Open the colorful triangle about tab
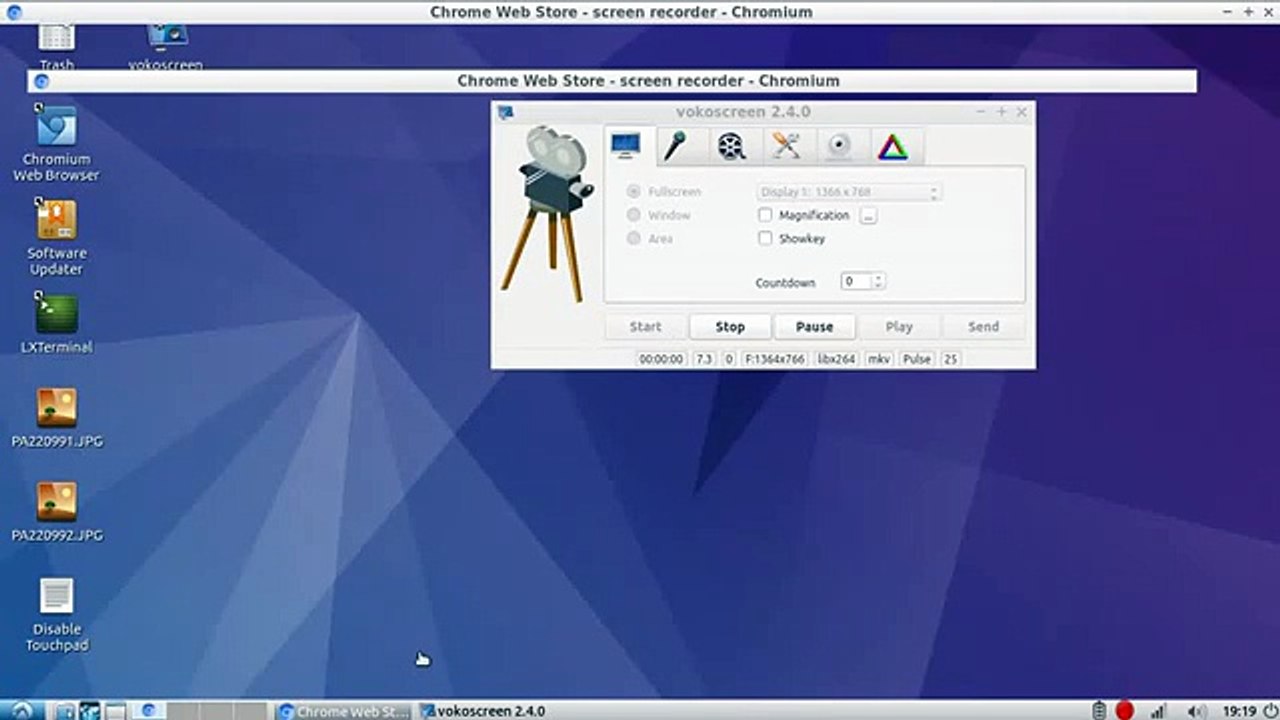 click(x=893, y=147)
